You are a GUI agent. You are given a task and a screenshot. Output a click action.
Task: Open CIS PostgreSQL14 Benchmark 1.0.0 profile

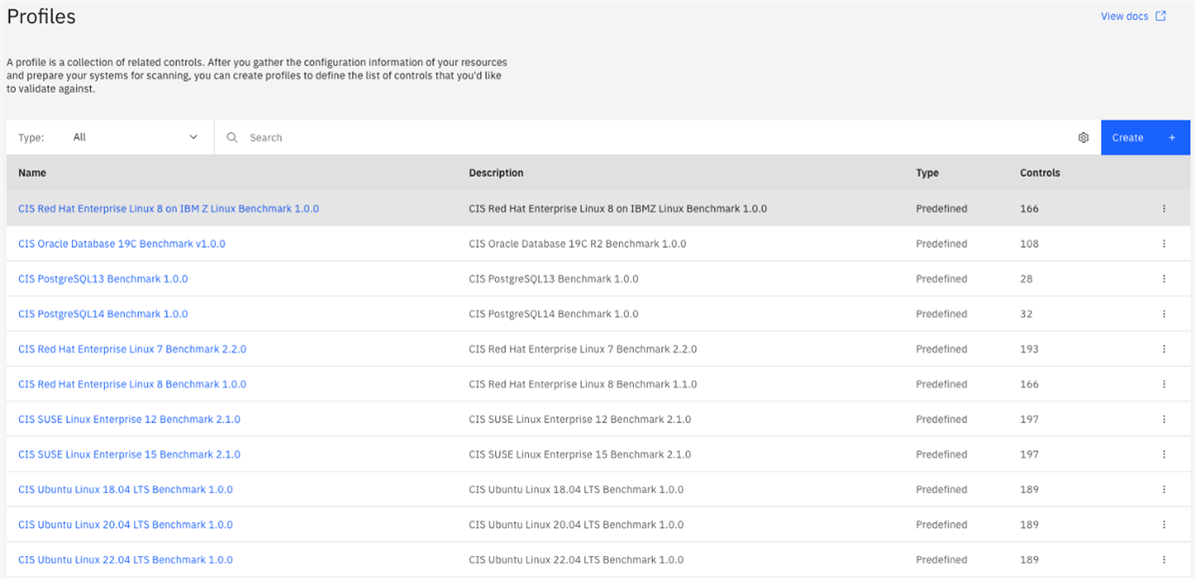[102, 313]
